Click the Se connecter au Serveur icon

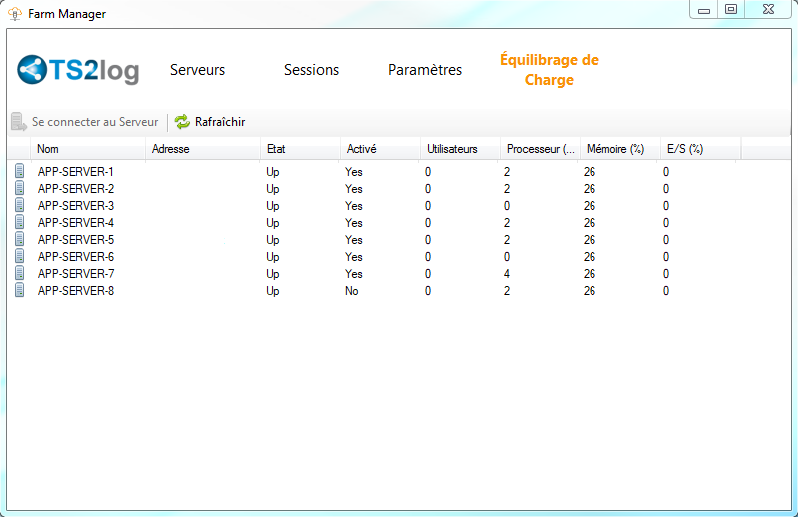(19, 122)
